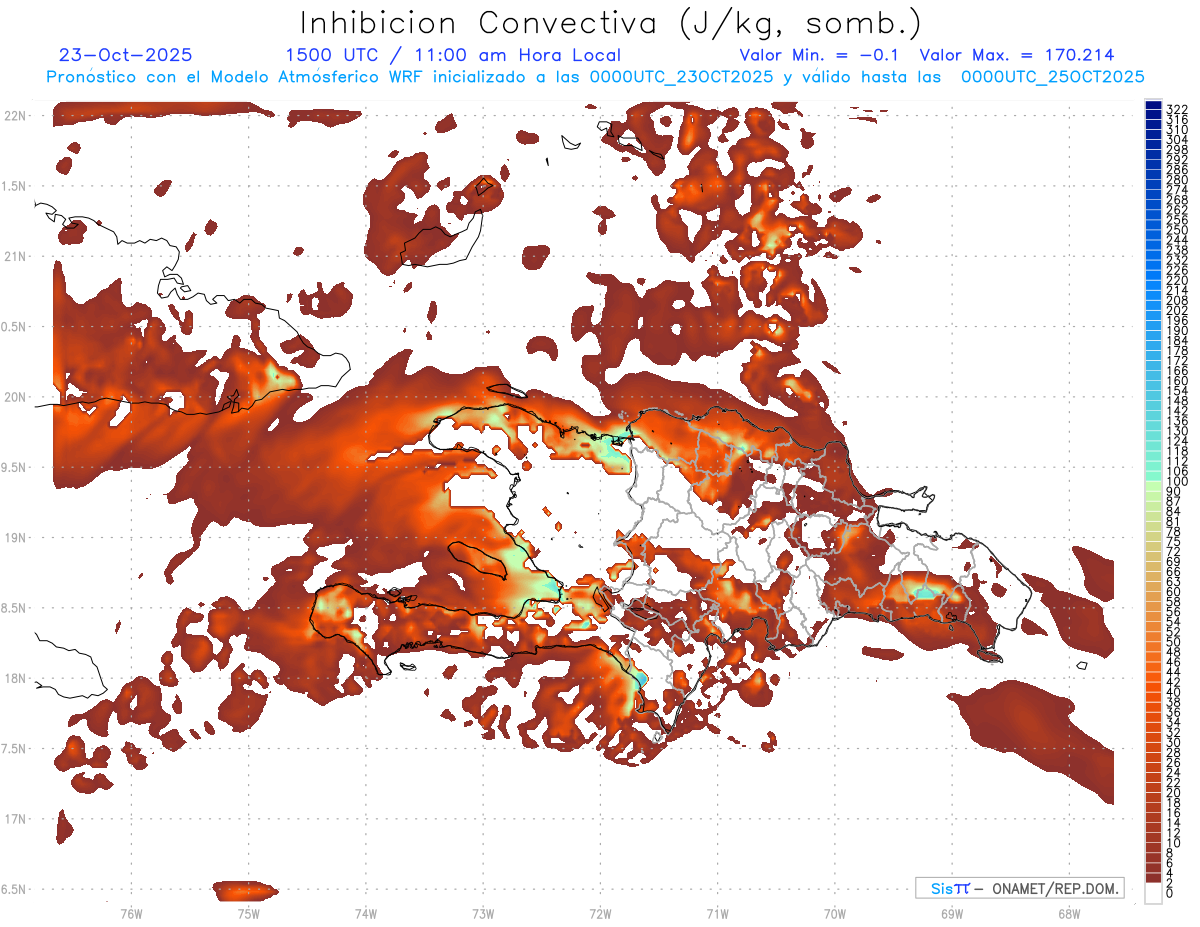Pick the white 0 color bar swatch
Viewport: 1200px width, 927px height.
tap(1154, 895)
